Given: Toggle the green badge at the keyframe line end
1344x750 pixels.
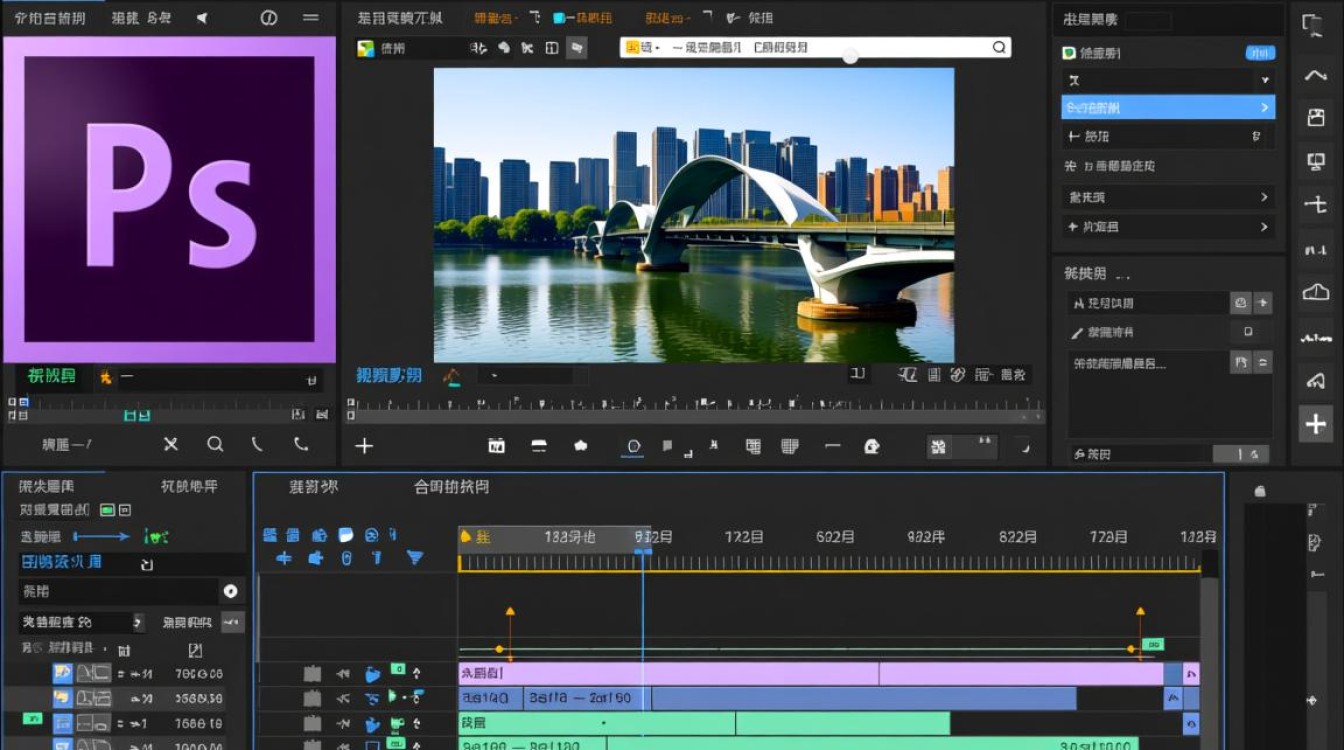Looking at the screenshot, I should [1153, 644].
